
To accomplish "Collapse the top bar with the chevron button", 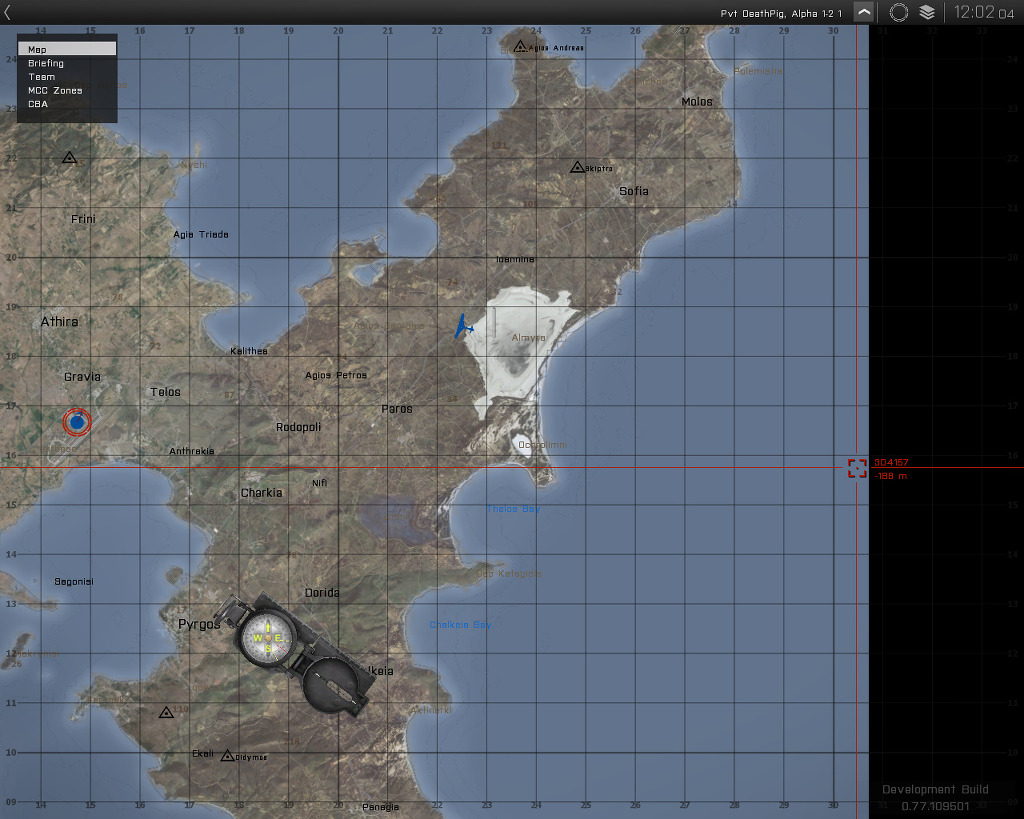I will 864,12.
